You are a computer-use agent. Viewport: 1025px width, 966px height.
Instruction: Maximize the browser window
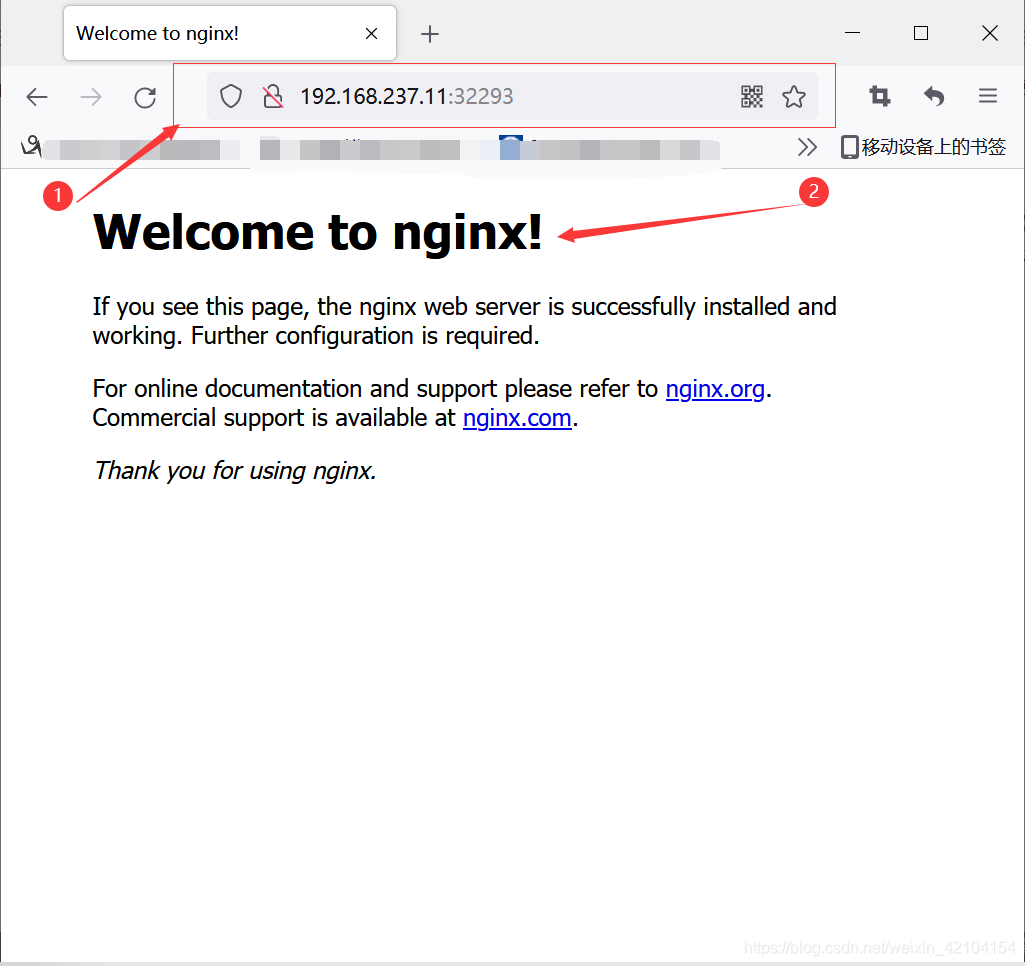pos(921,33)
